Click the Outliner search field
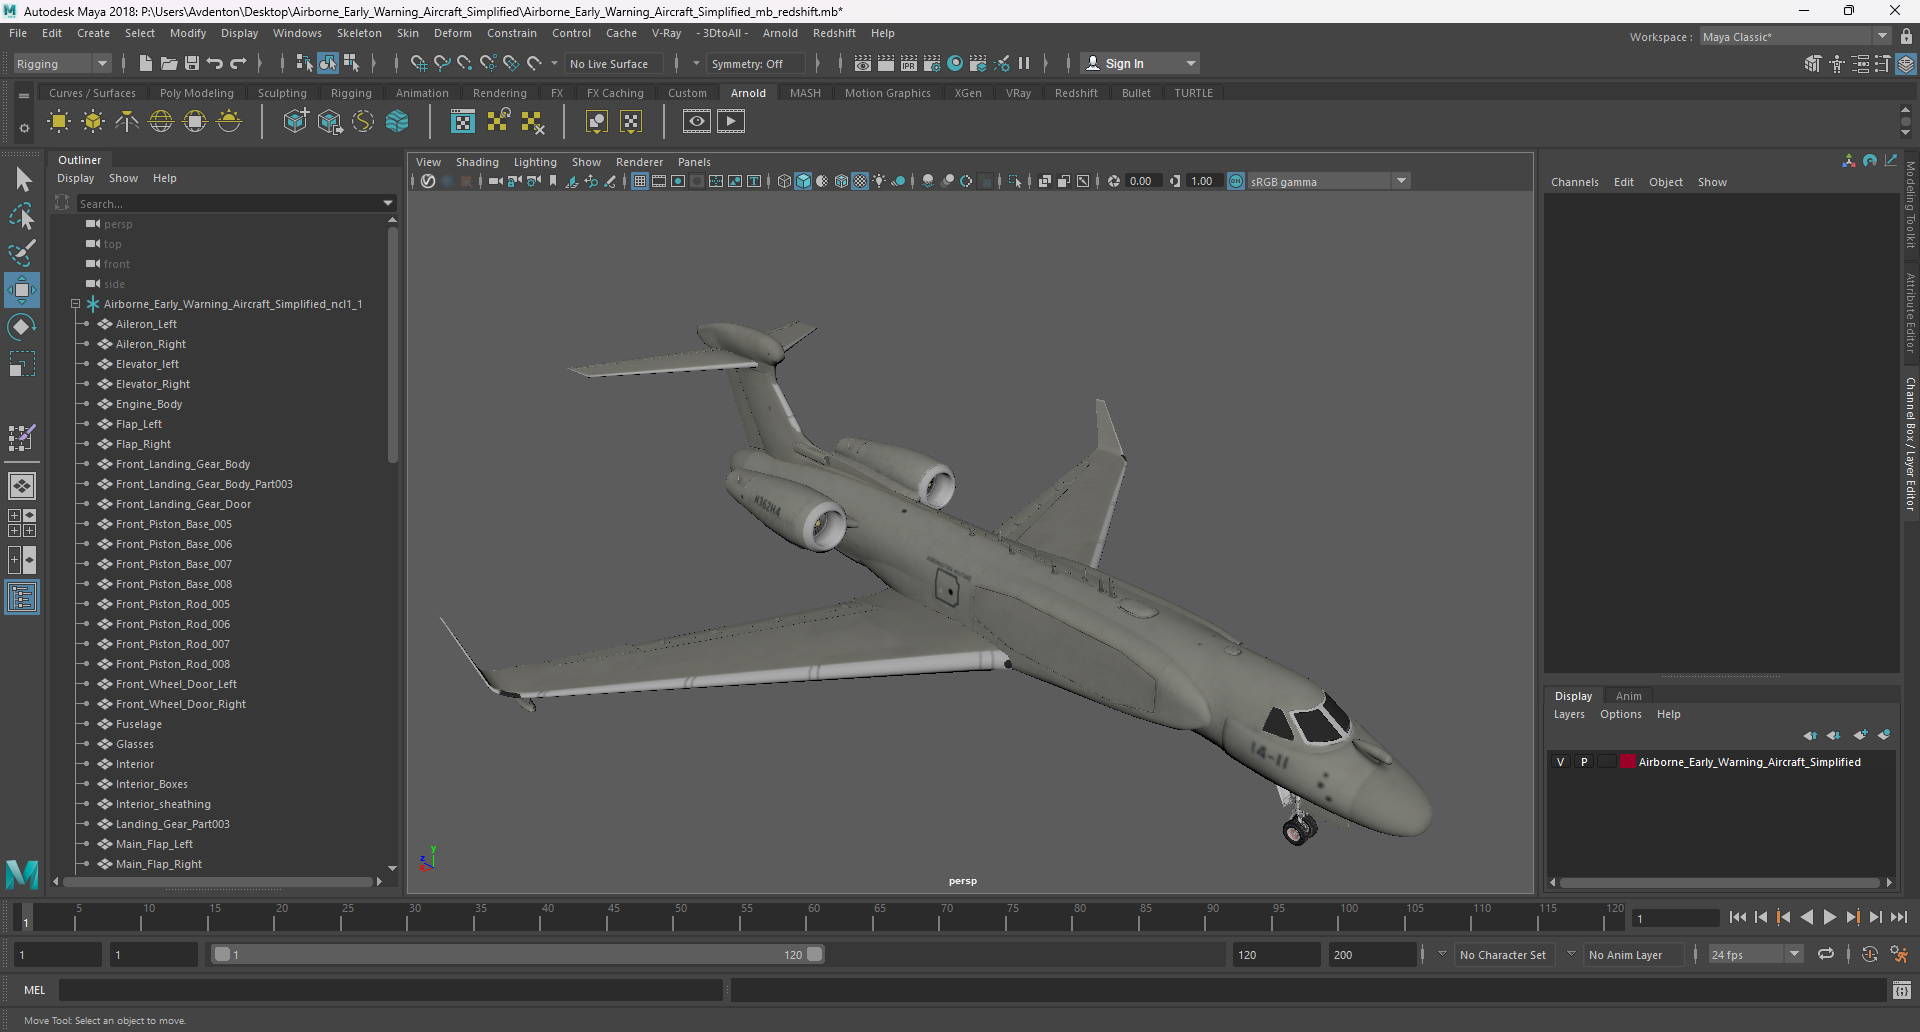 click(229, 203)
